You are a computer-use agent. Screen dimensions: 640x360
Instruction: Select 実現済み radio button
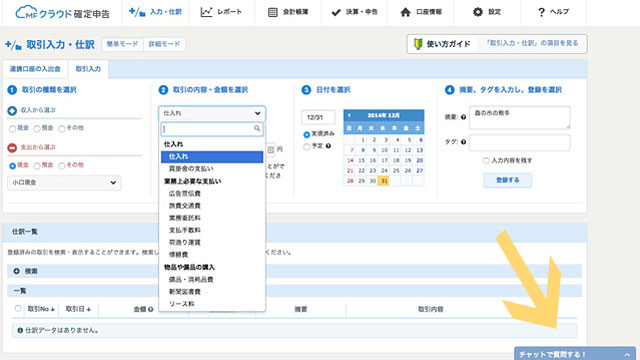307,134
